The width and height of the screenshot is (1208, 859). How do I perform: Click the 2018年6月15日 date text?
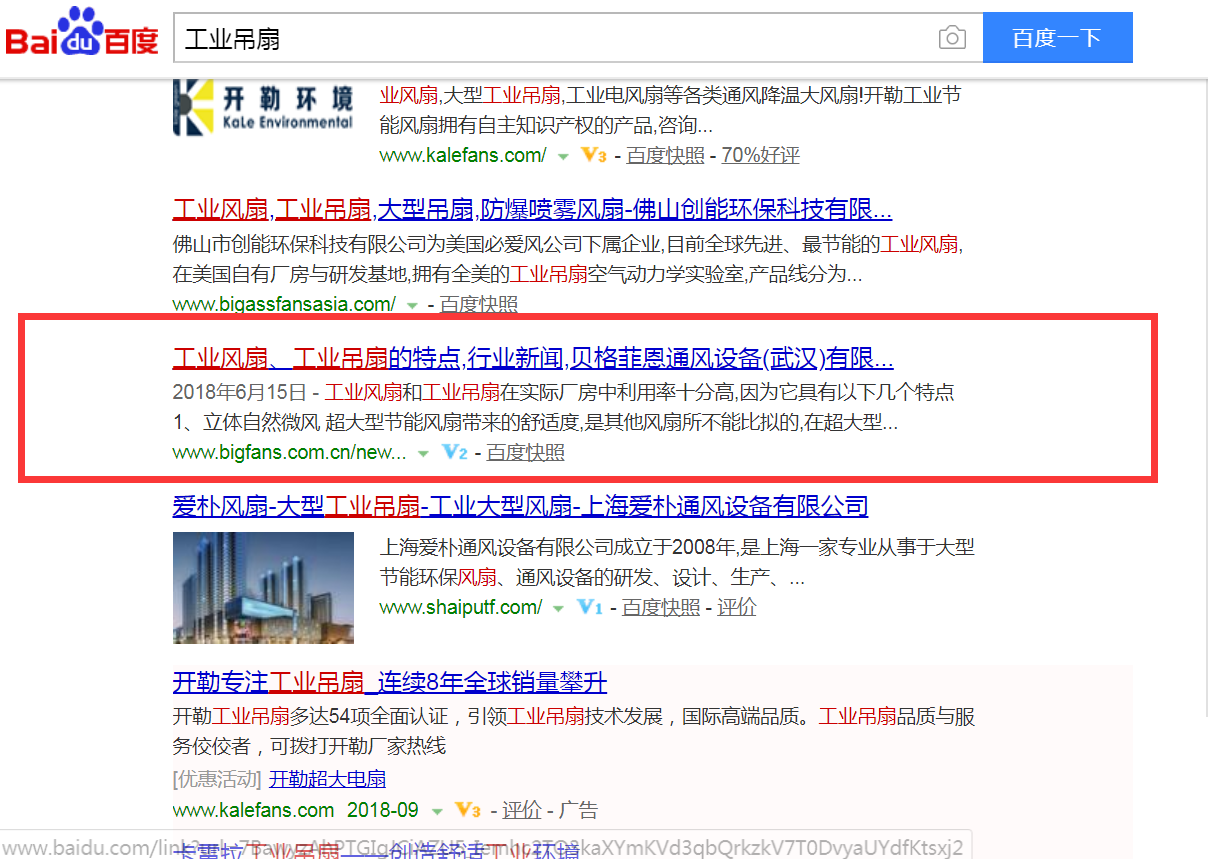240,392
